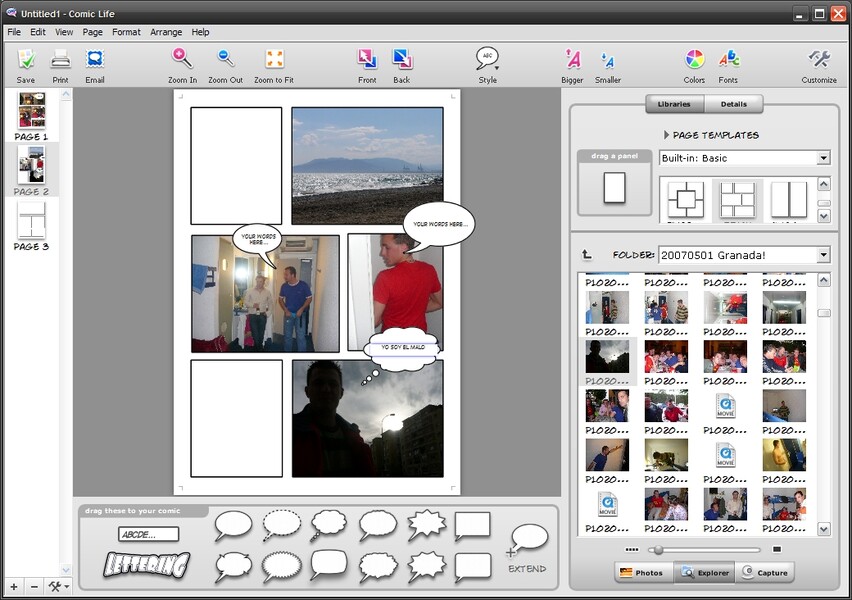Choose the two-column page template
The width and height of the screenshot is (852, 600).
tap(789, 199)
